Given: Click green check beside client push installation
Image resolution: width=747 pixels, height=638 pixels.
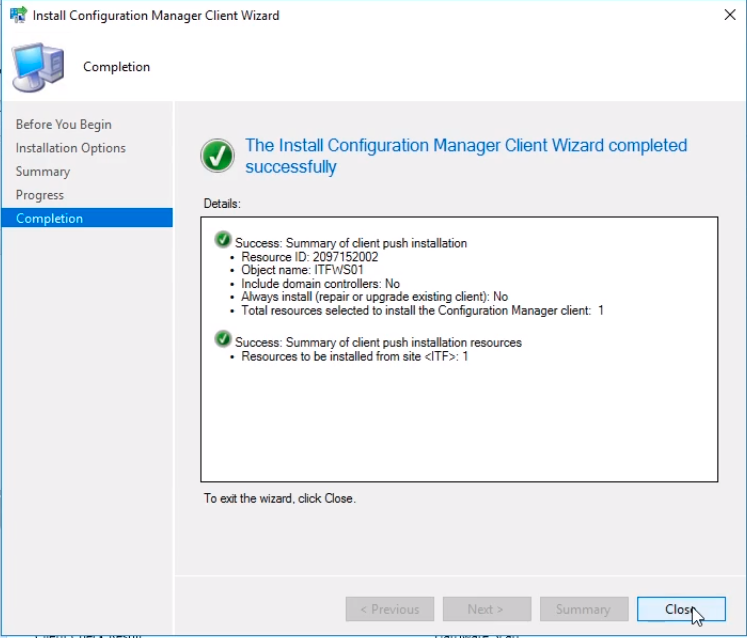Looking at the screenshot, I should click(x=223, y=240).
